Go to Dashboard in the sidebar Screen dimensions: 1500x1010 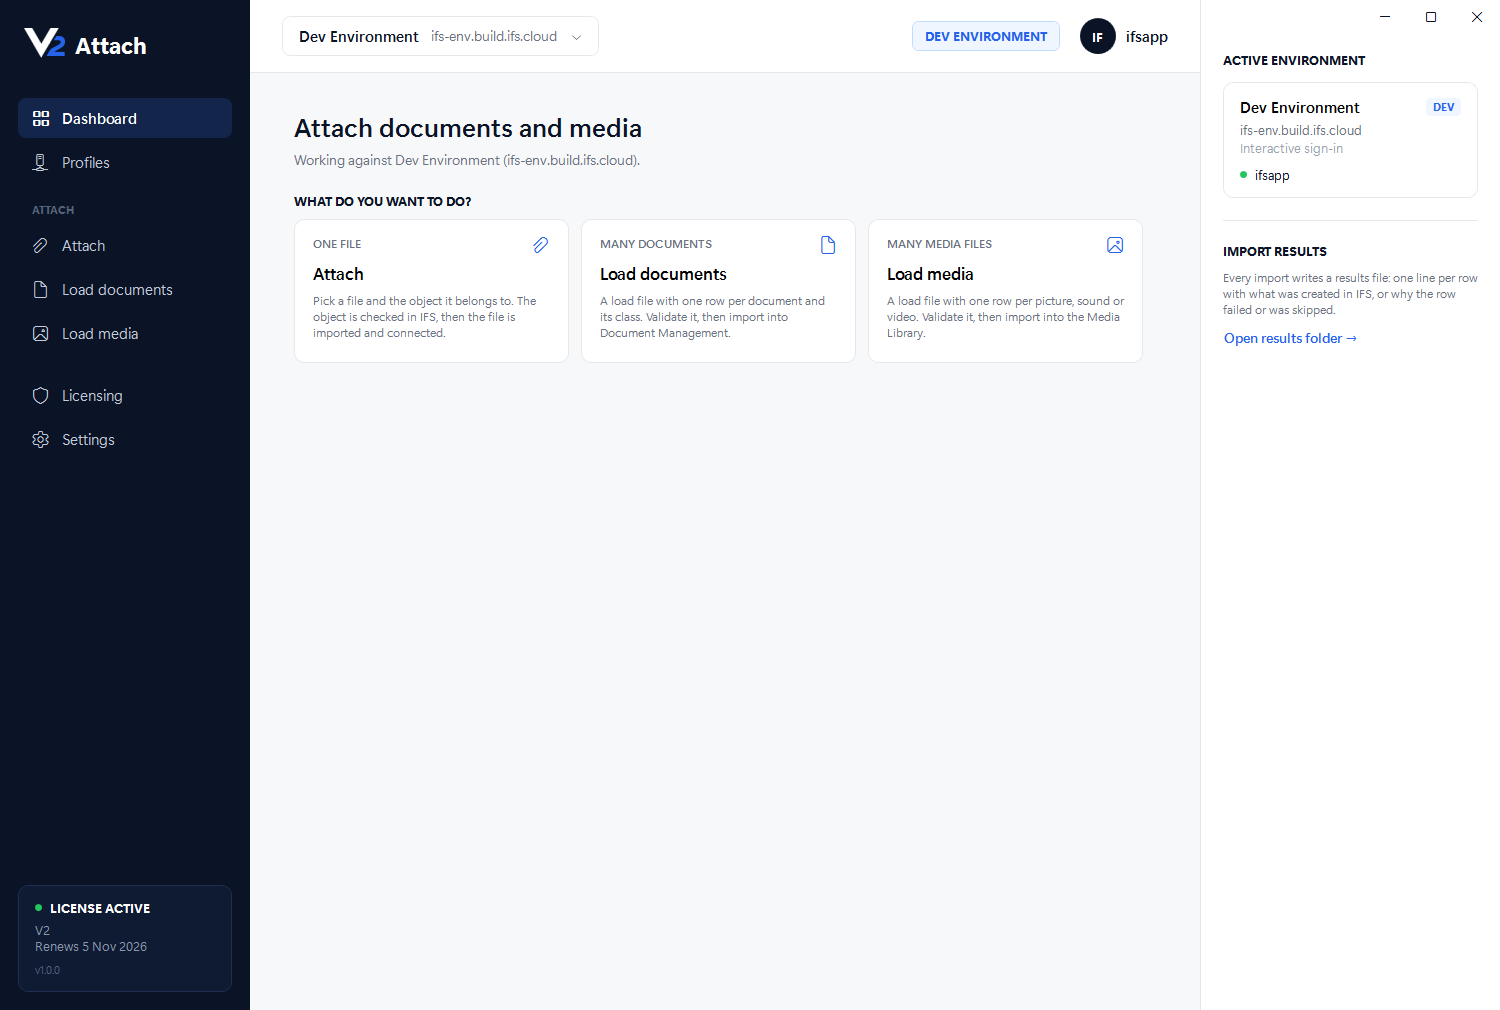pos(125,118)
